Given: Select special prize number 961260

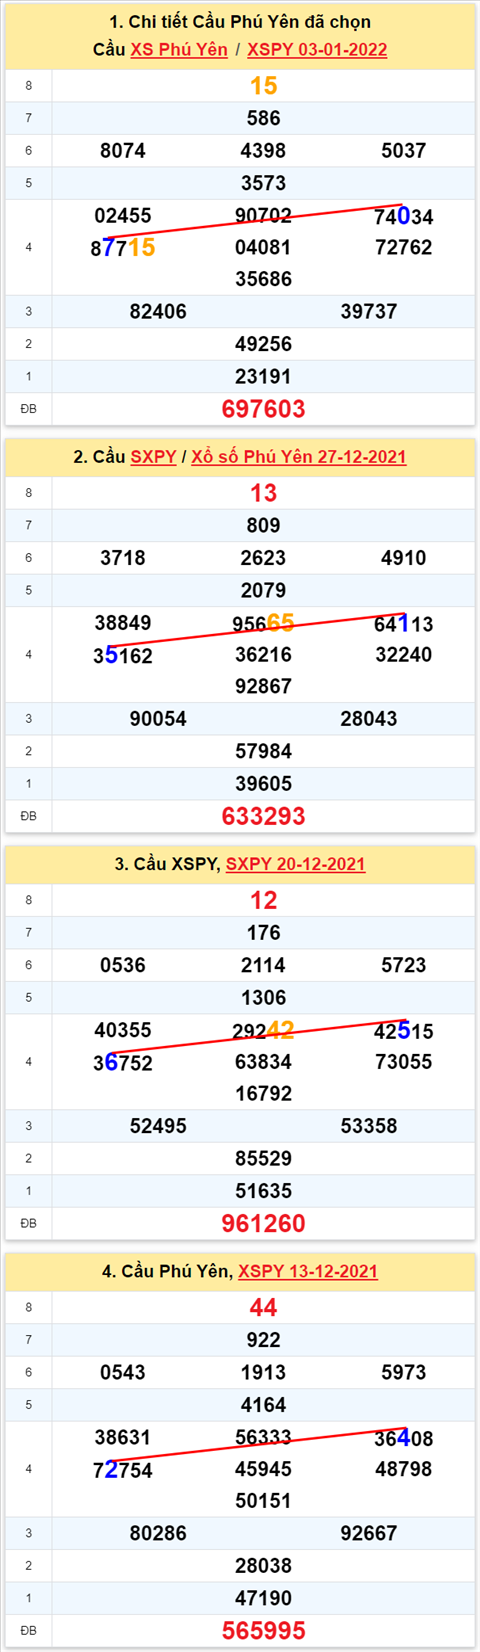Looking at the screenshot, I should (x=263, y=1223).
